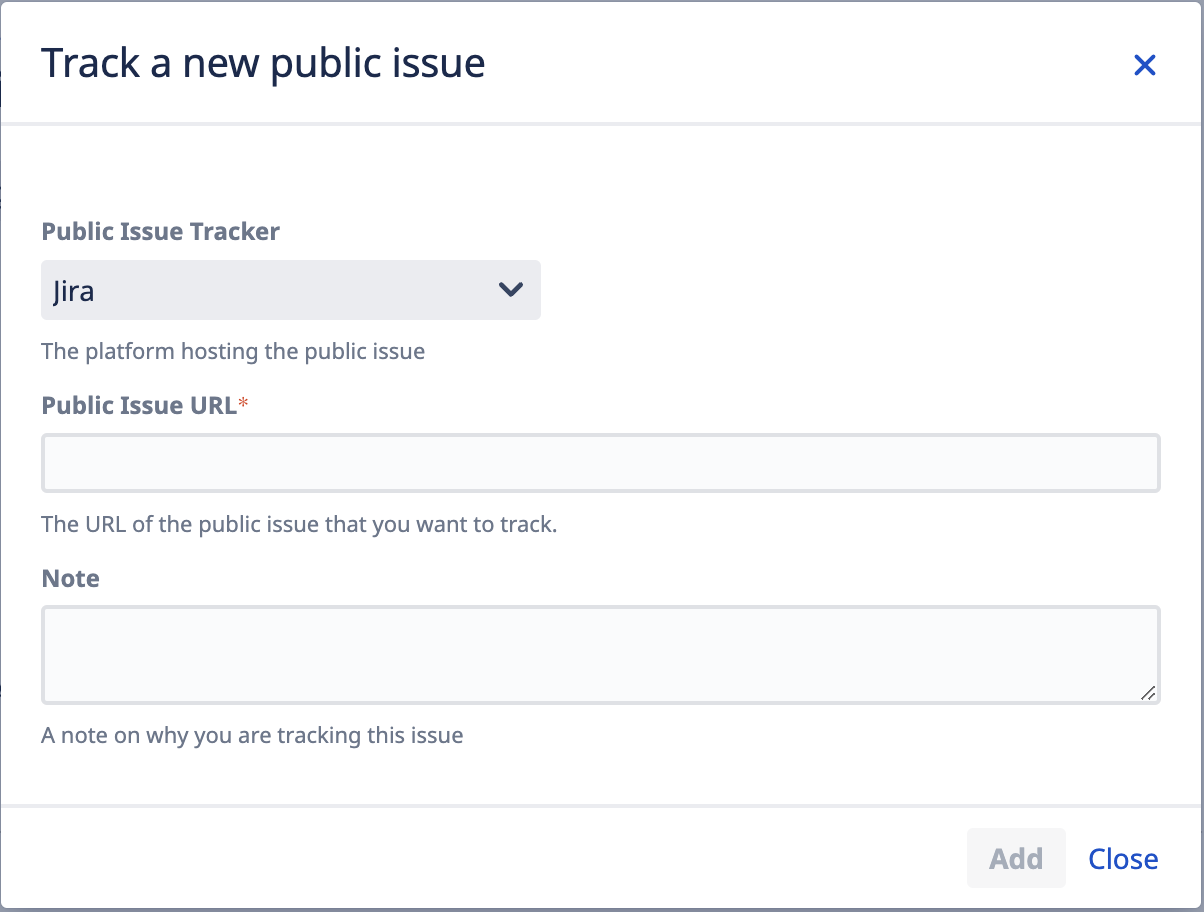1204x912 pixels.
Task: Click the helper text about the hosting platform
Action: click(x=232, y=351)
